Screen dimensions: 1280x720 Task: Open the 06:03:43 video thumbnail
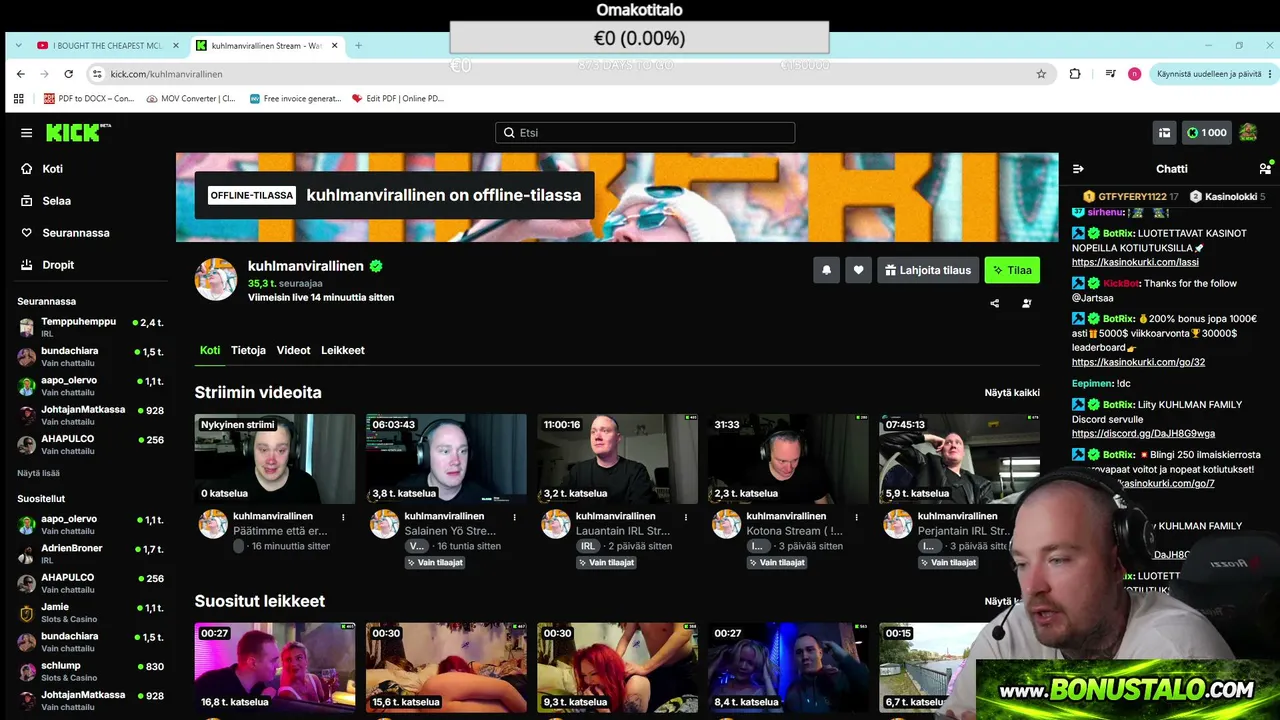pos(446,459)
